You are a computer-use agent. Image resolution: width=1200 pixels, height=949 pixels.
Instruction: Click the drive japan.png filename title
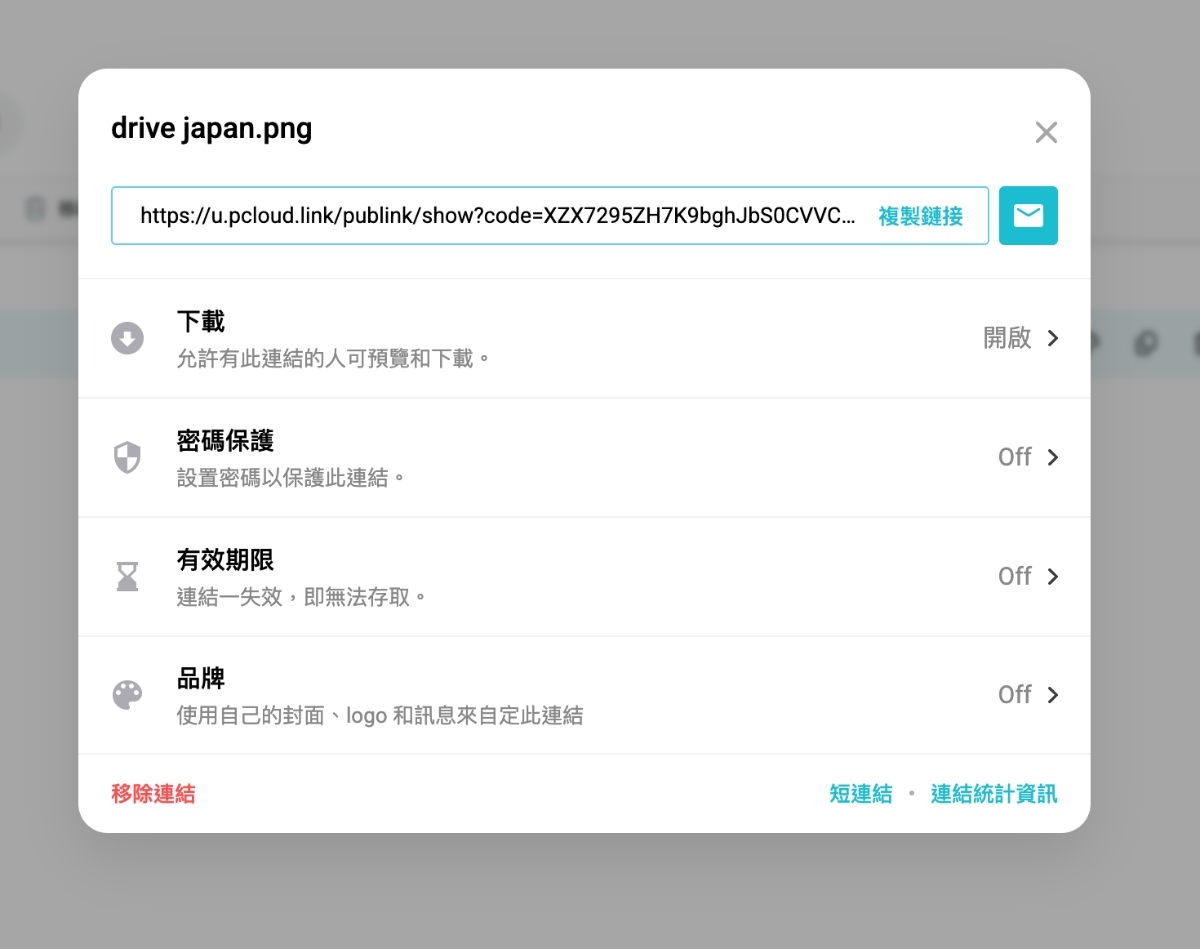click(x=211, y=128)
